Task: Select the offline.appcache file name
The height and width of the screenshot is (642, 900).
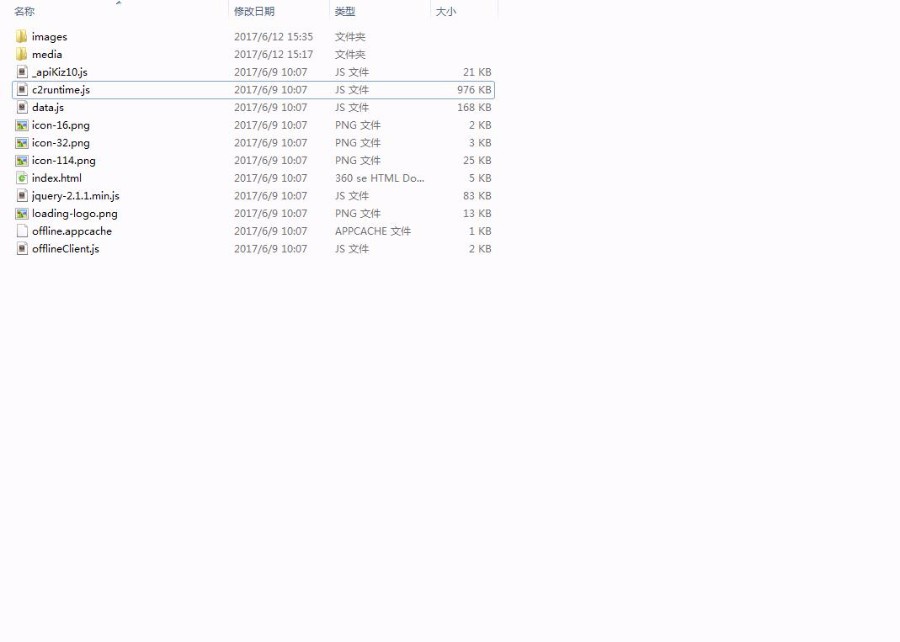Action: [70, 231]
